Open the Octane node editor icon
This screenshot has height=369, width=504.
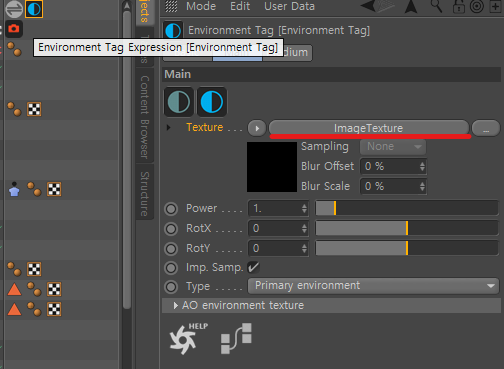(x=236, y=338)
